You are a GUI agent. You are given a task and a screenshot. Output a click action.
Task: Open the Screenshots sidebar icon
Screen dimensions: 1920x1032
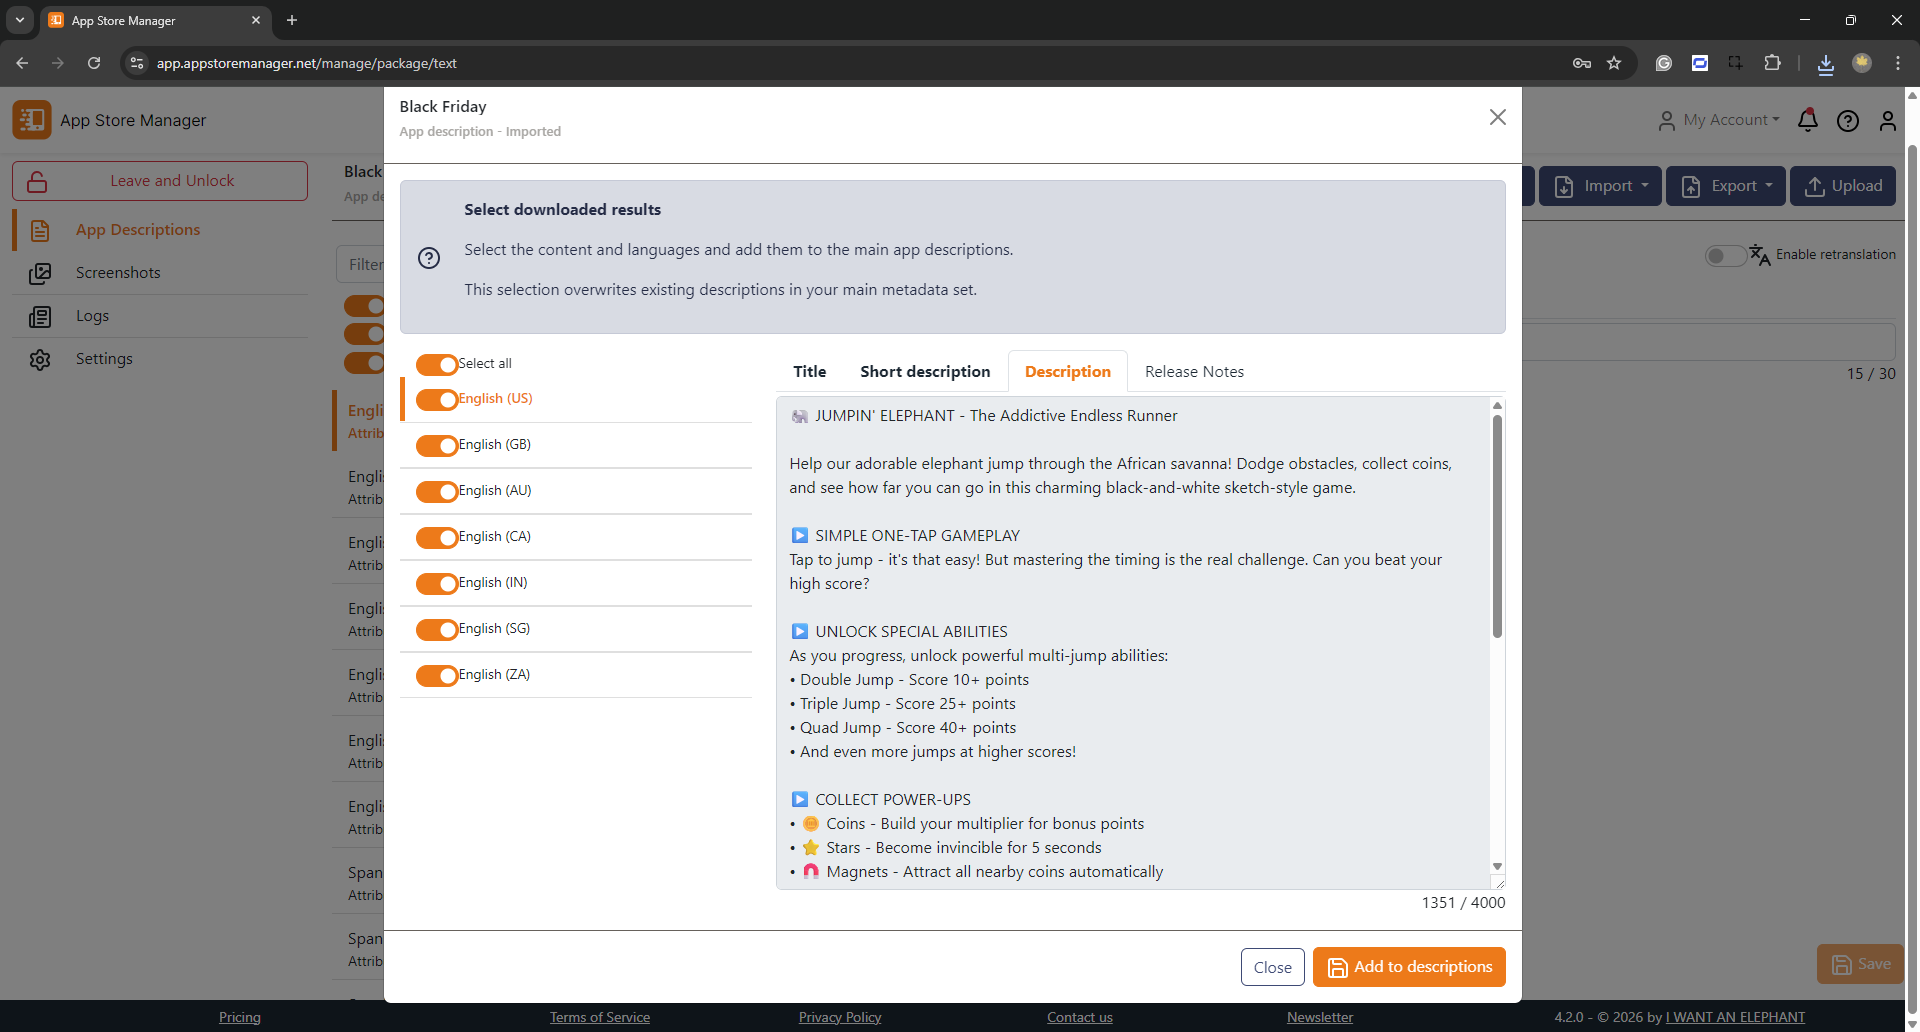(x=40, y=273)
